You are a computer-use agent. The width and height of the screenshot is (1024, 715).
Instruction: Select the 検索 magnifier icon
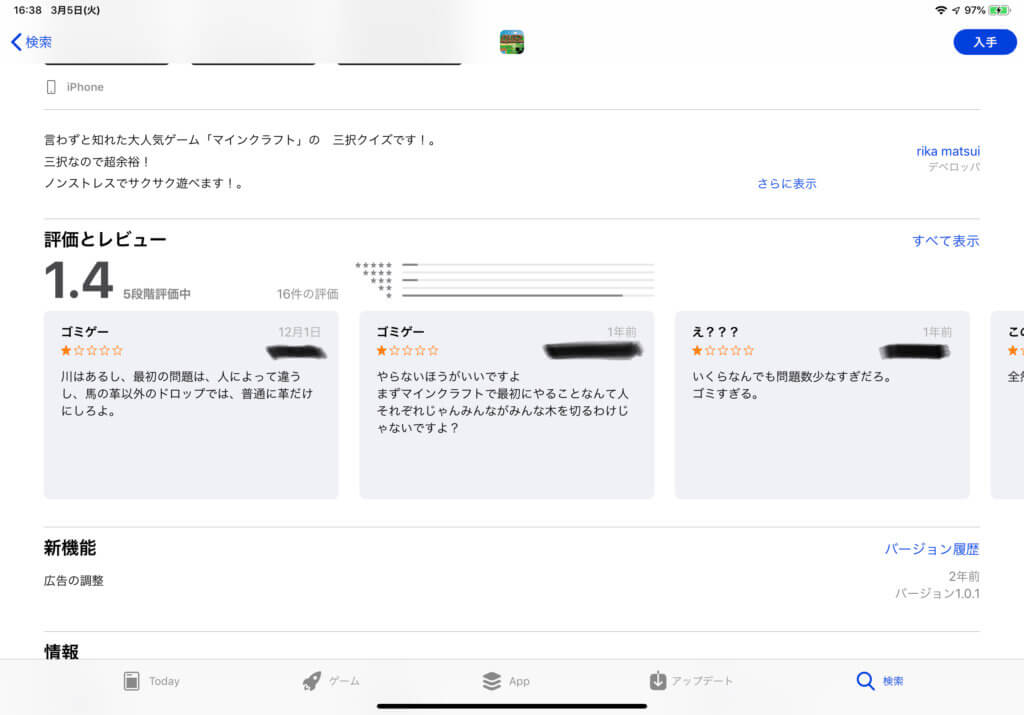tap(865, 681)
